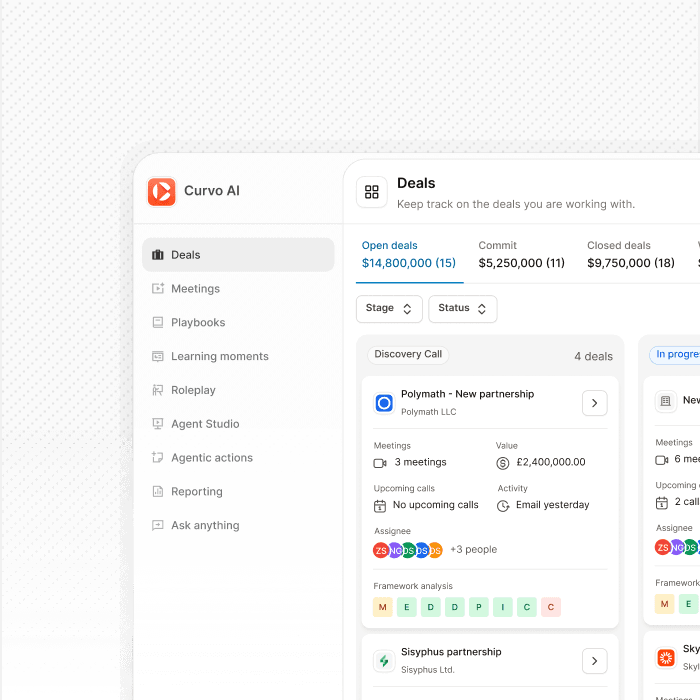Switch to the Open deals tab
Screen dimensions: 700x700
point(409,254)
